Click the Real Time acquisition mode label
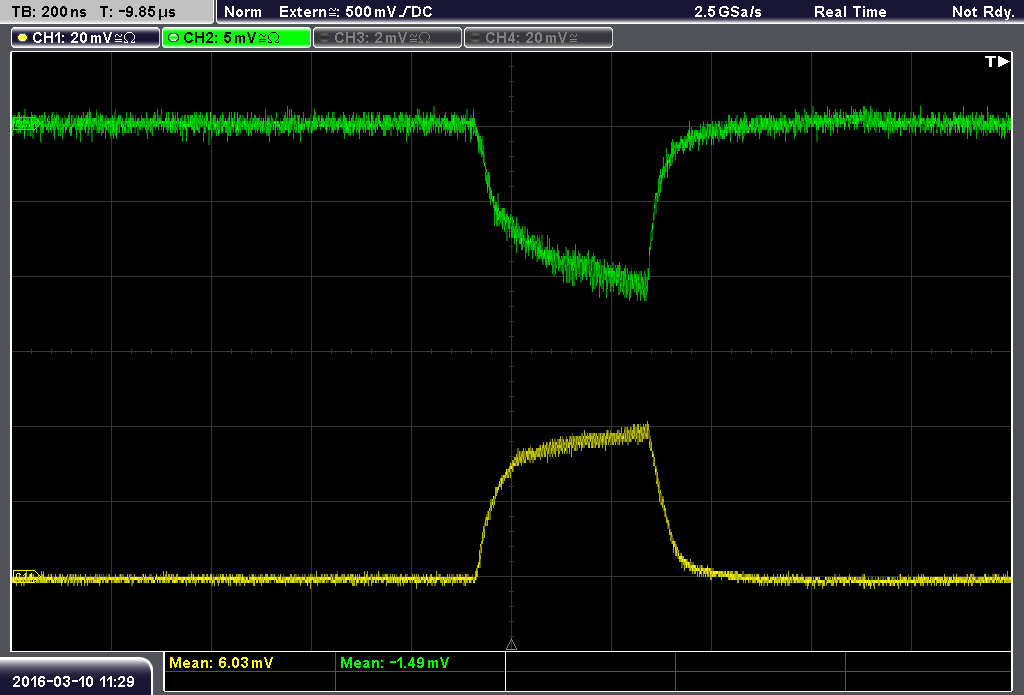 [850, 12]
